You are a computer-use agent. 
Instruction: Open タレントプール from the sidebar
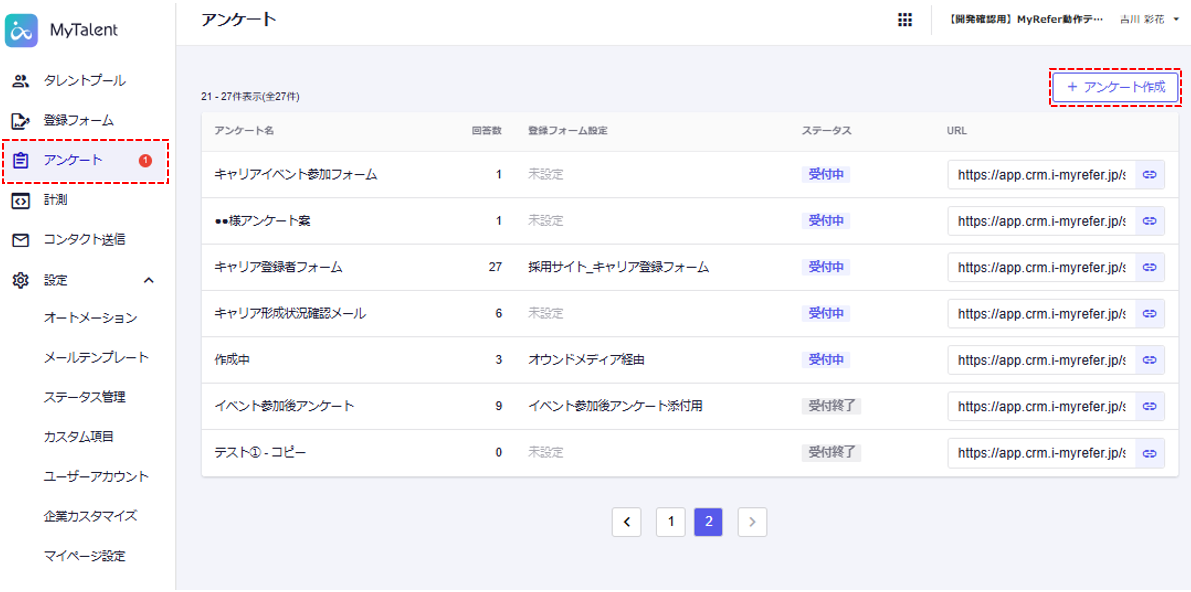pos(84,80)
